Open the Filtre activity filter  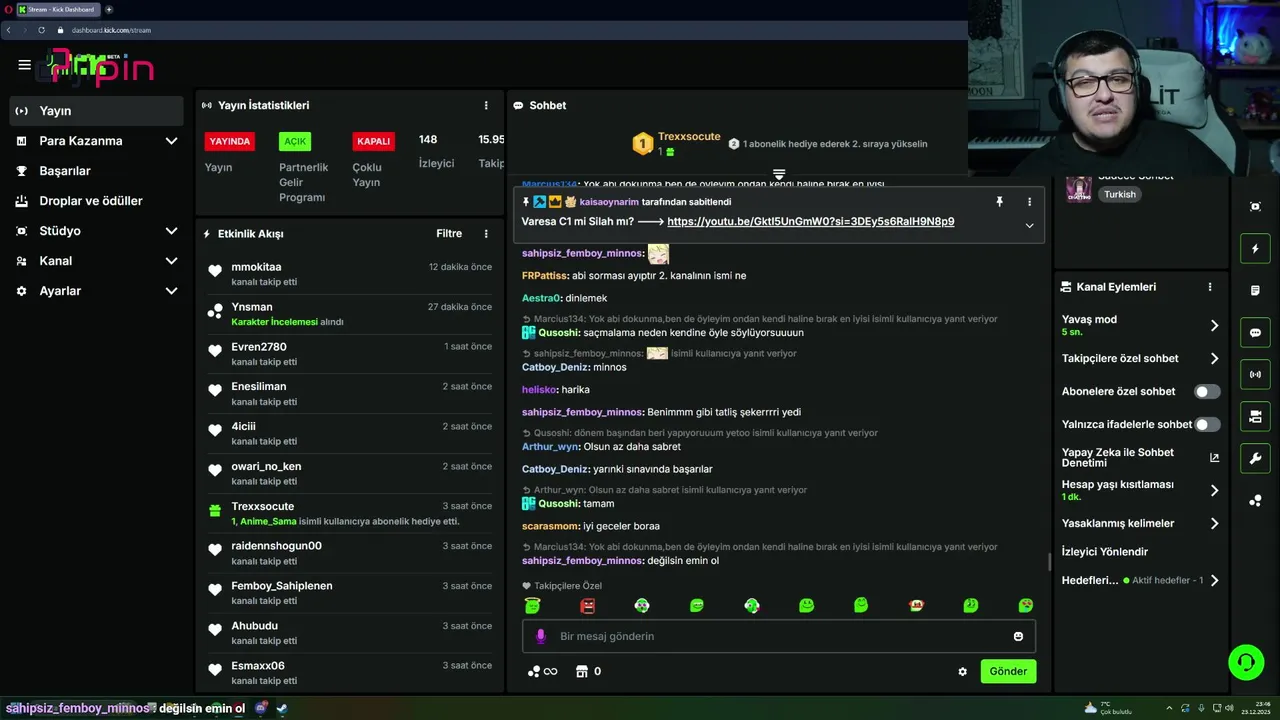pos(449,233)
